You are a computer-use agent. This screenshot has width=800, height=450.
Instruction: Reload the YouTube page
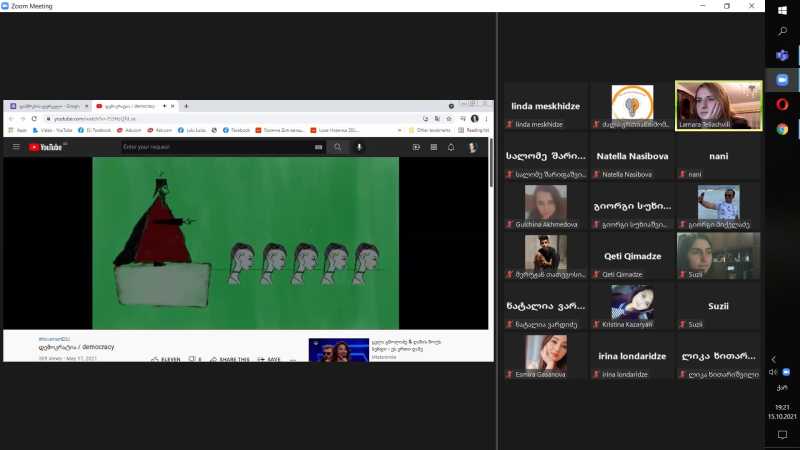point(34,118)
